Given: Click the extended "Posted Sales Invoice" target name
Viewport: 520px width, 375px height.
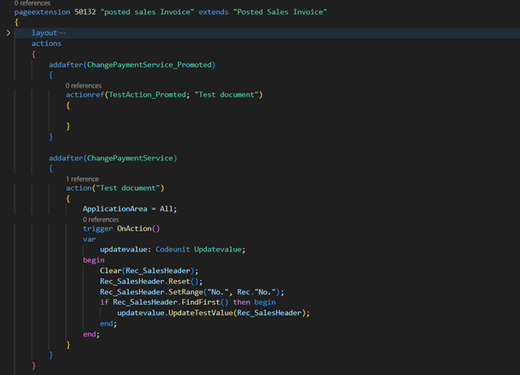Looking at the screenshot, I should (280, 12).
